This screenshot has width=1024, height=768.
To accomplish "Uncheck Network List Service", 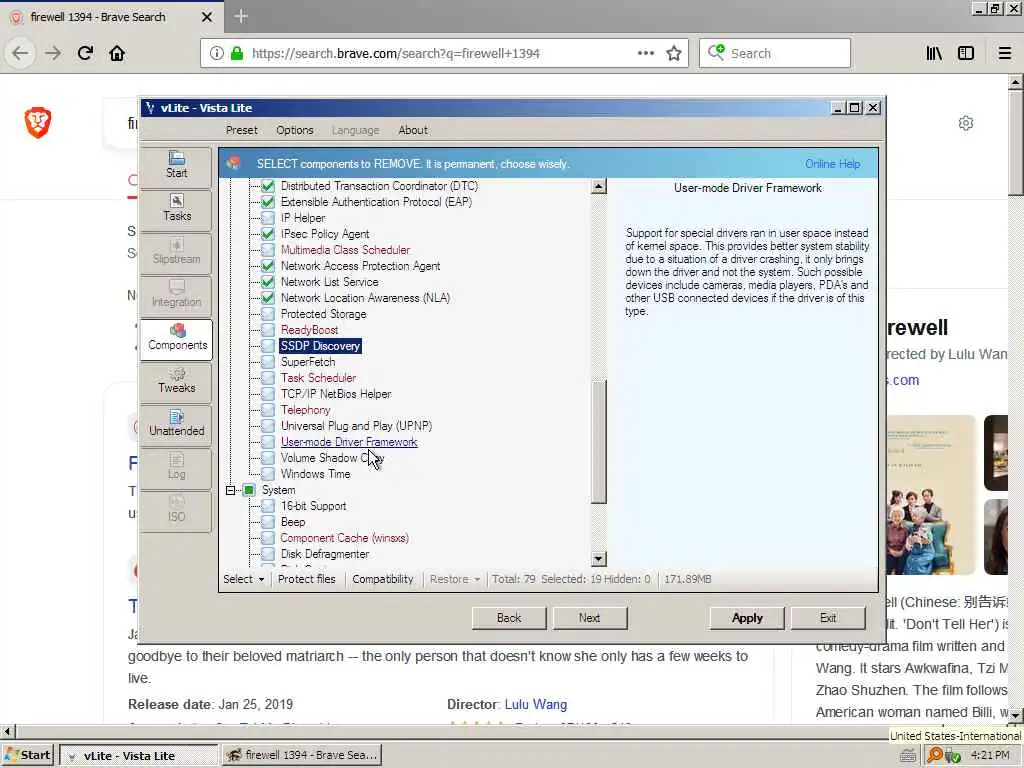I will (268, 282).
